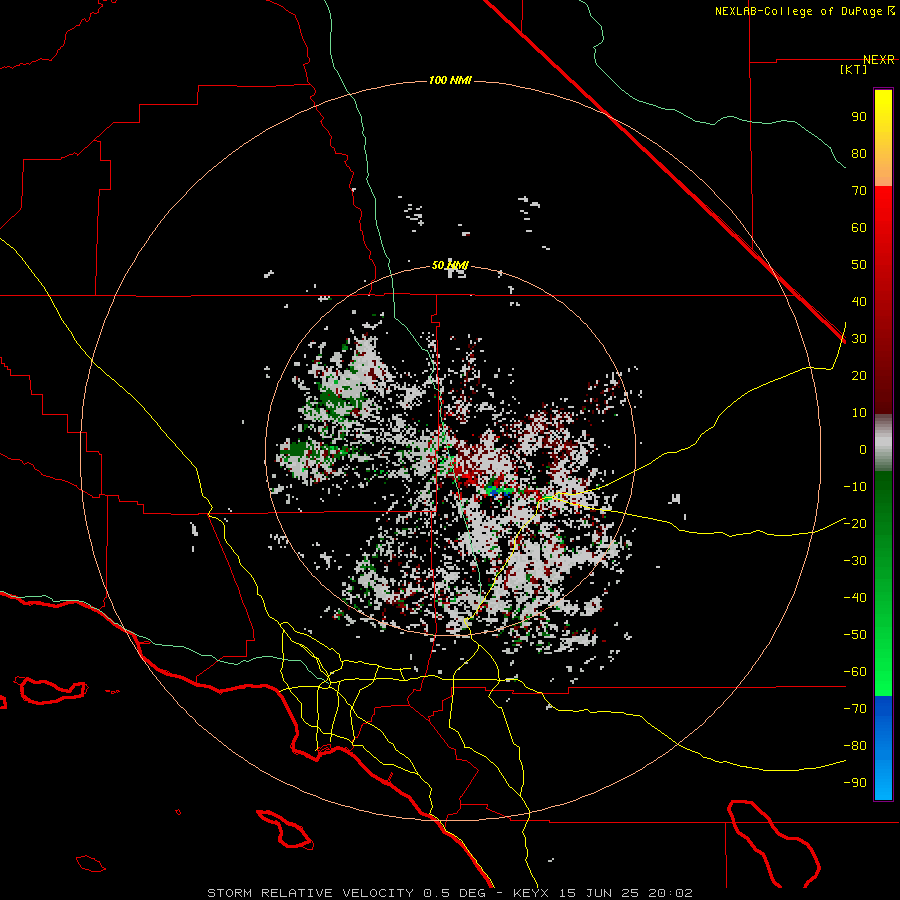Click the positive 80 knot scale label
The height and width of the screenshot is (900, 900).
(859, 154)
